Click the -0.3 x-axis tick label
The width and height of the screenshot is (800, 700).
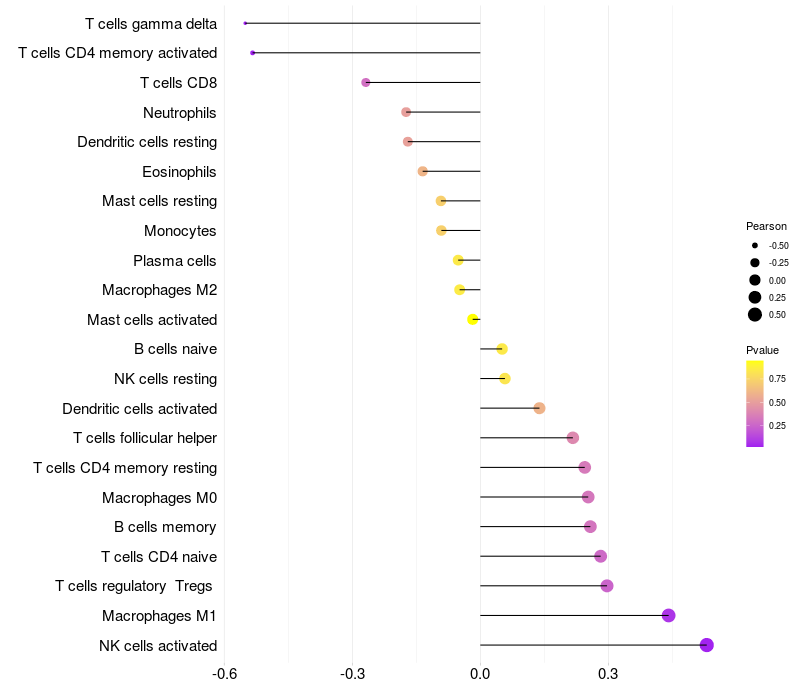point(352,674)
